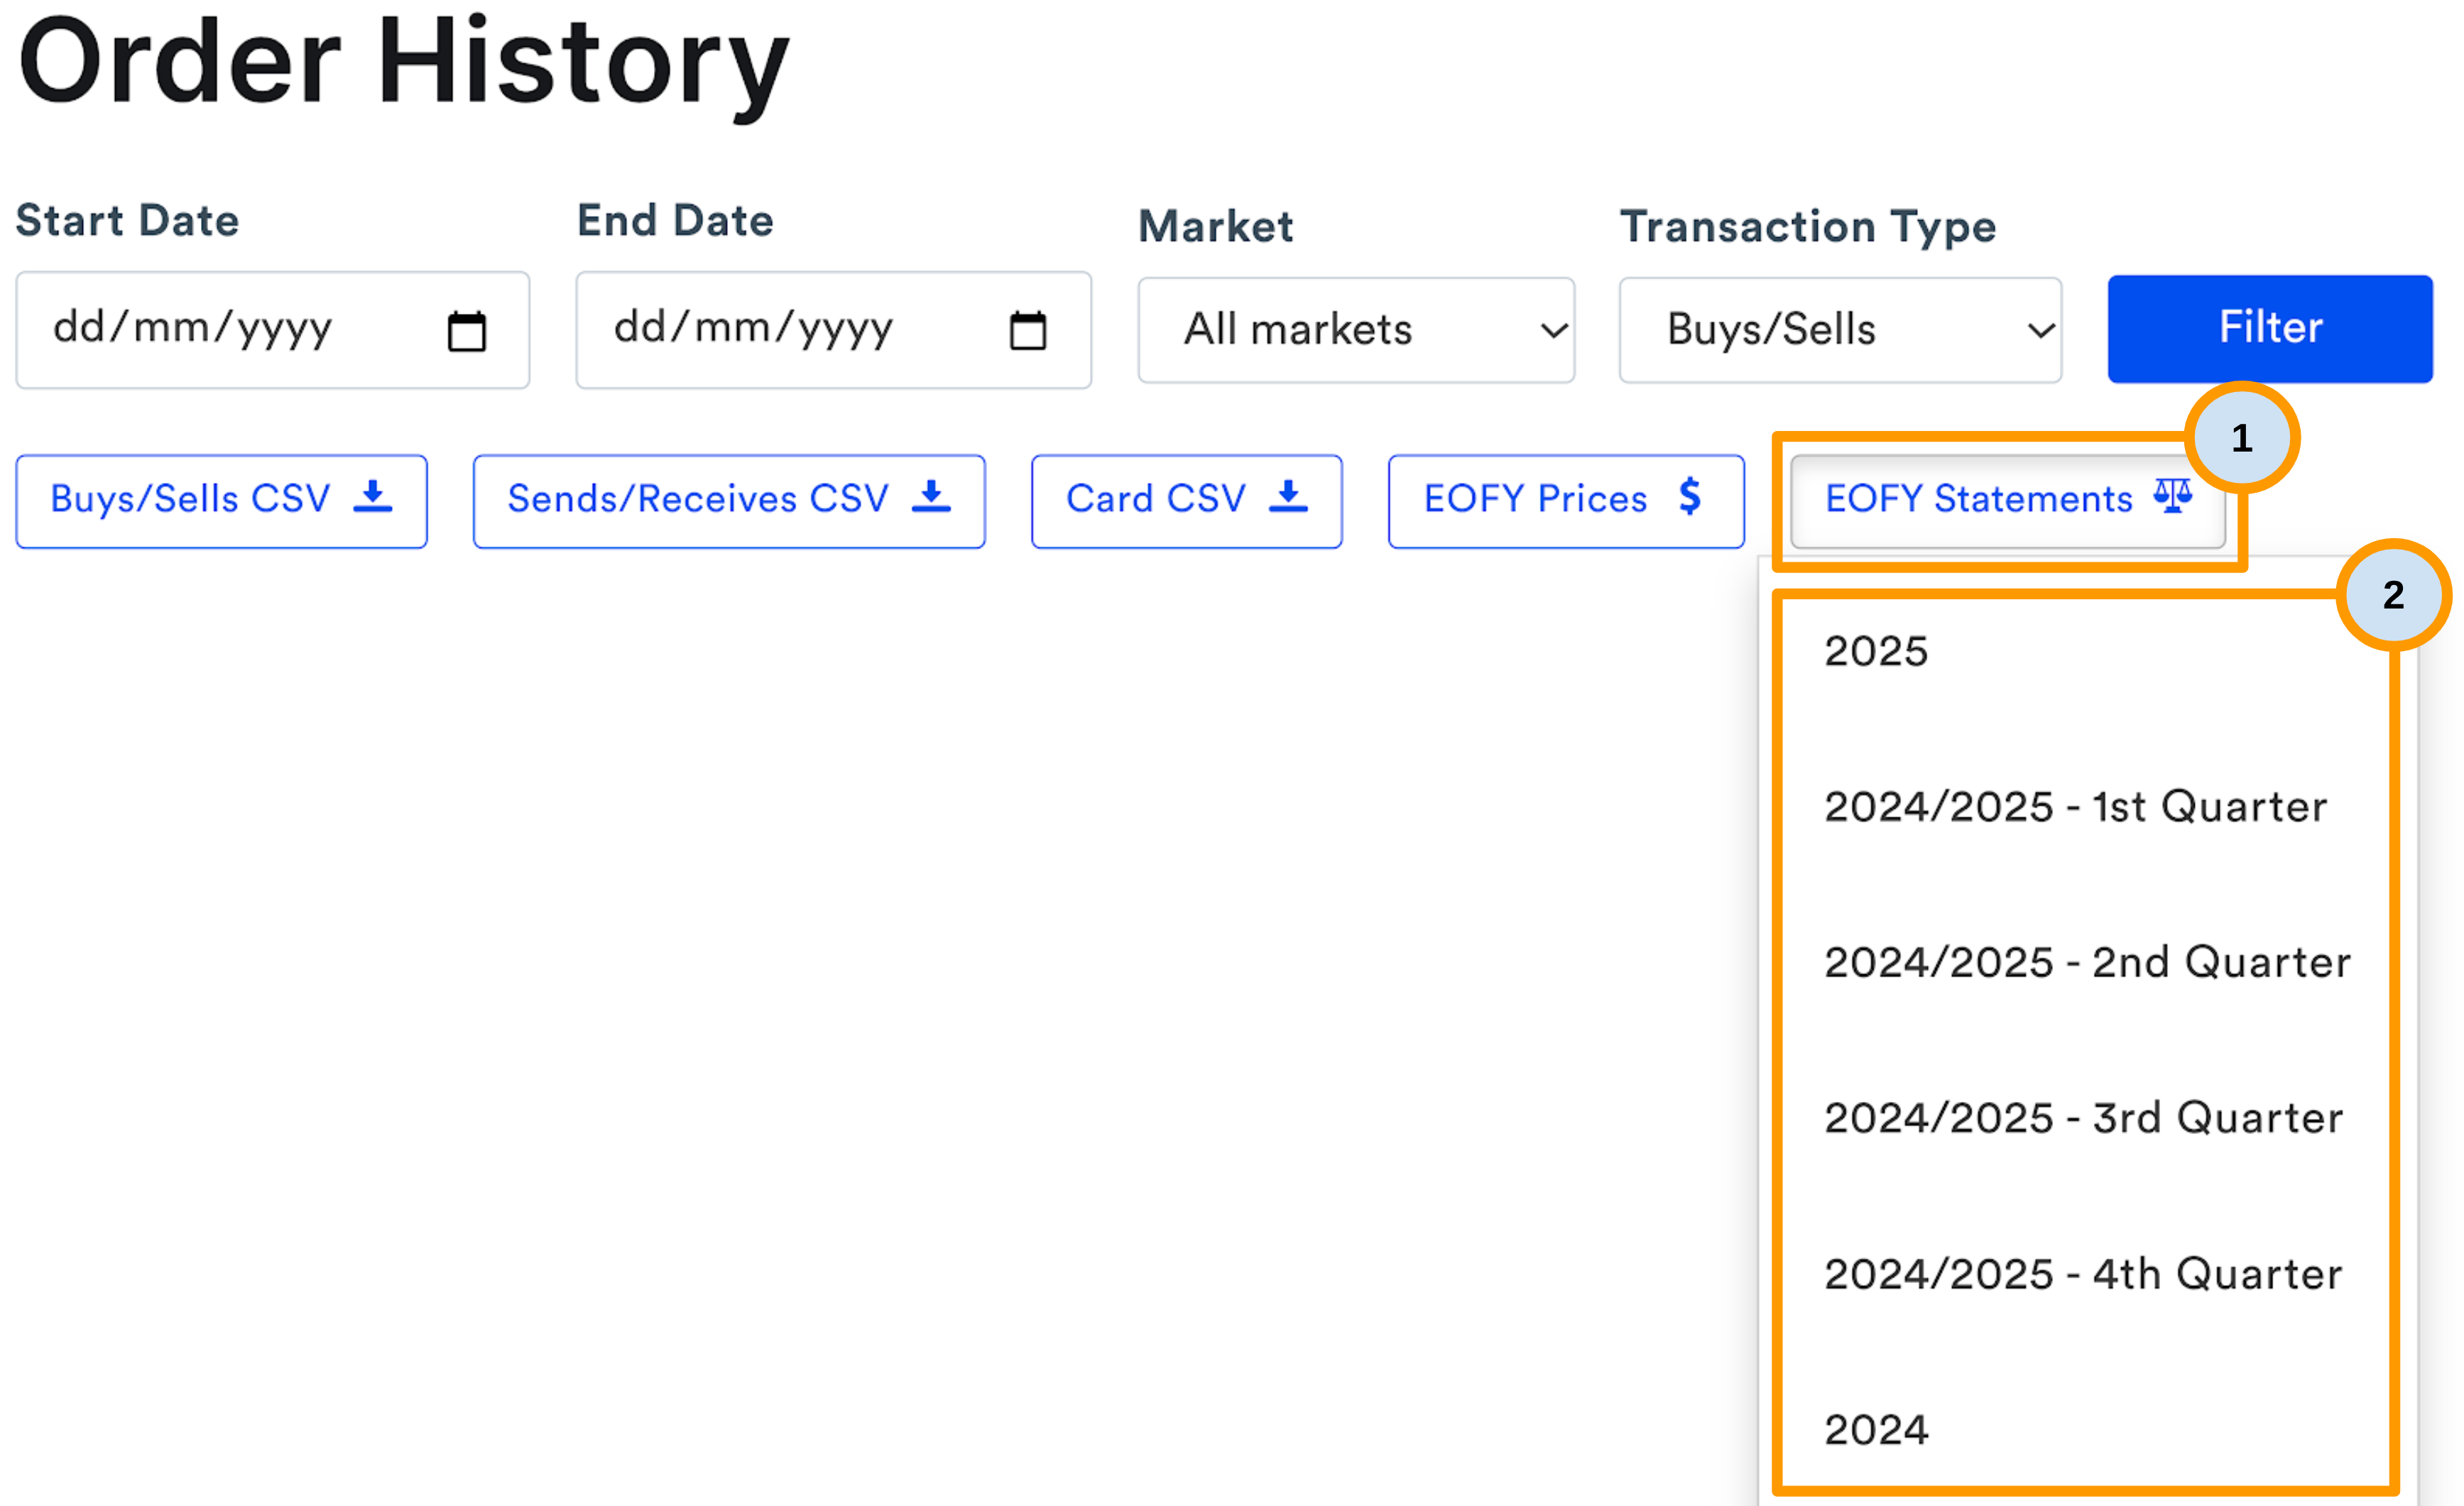Viewport: 2464px width, 1506px height.
Task: Open the Start Date calendar picker icon
Action: [x=466, y=331]
